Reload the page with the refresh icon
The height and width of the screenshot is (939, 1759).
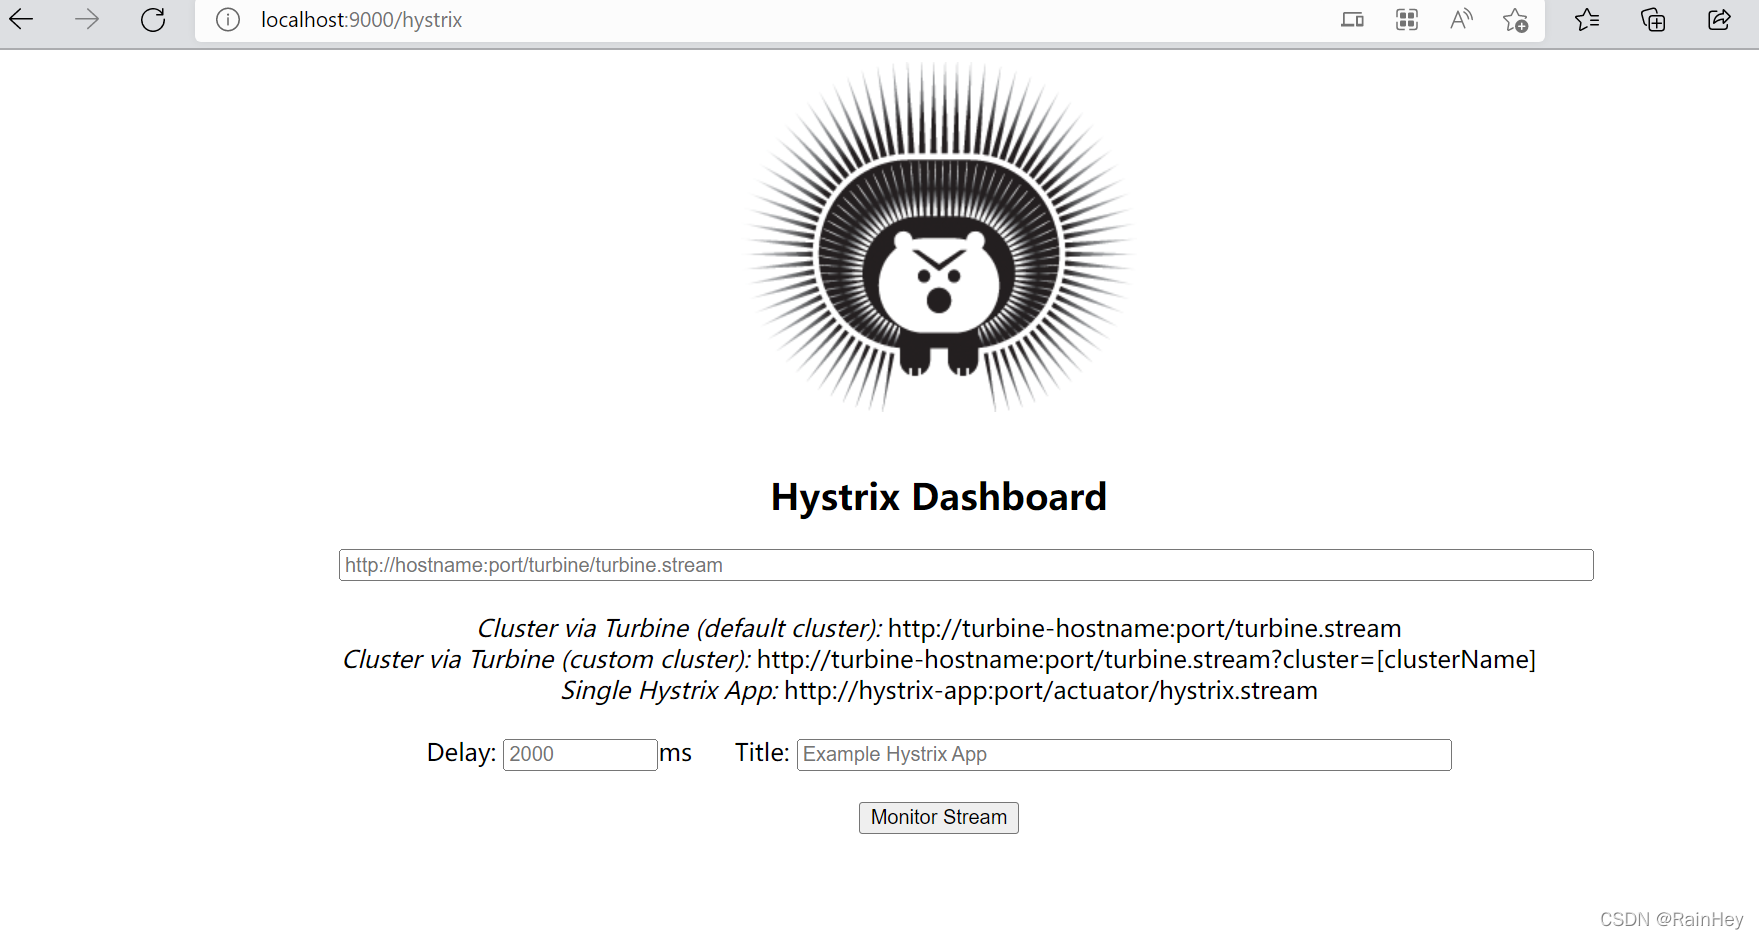tap(153, 19)
